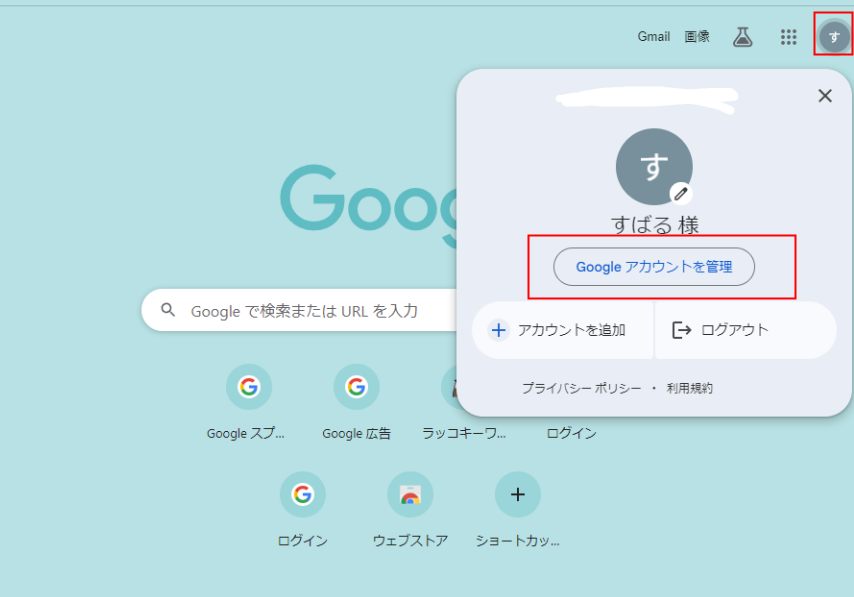The image size is (854, 597).
Task: Click the すばる profile avatar in the menu
Action: pos(654,166)
